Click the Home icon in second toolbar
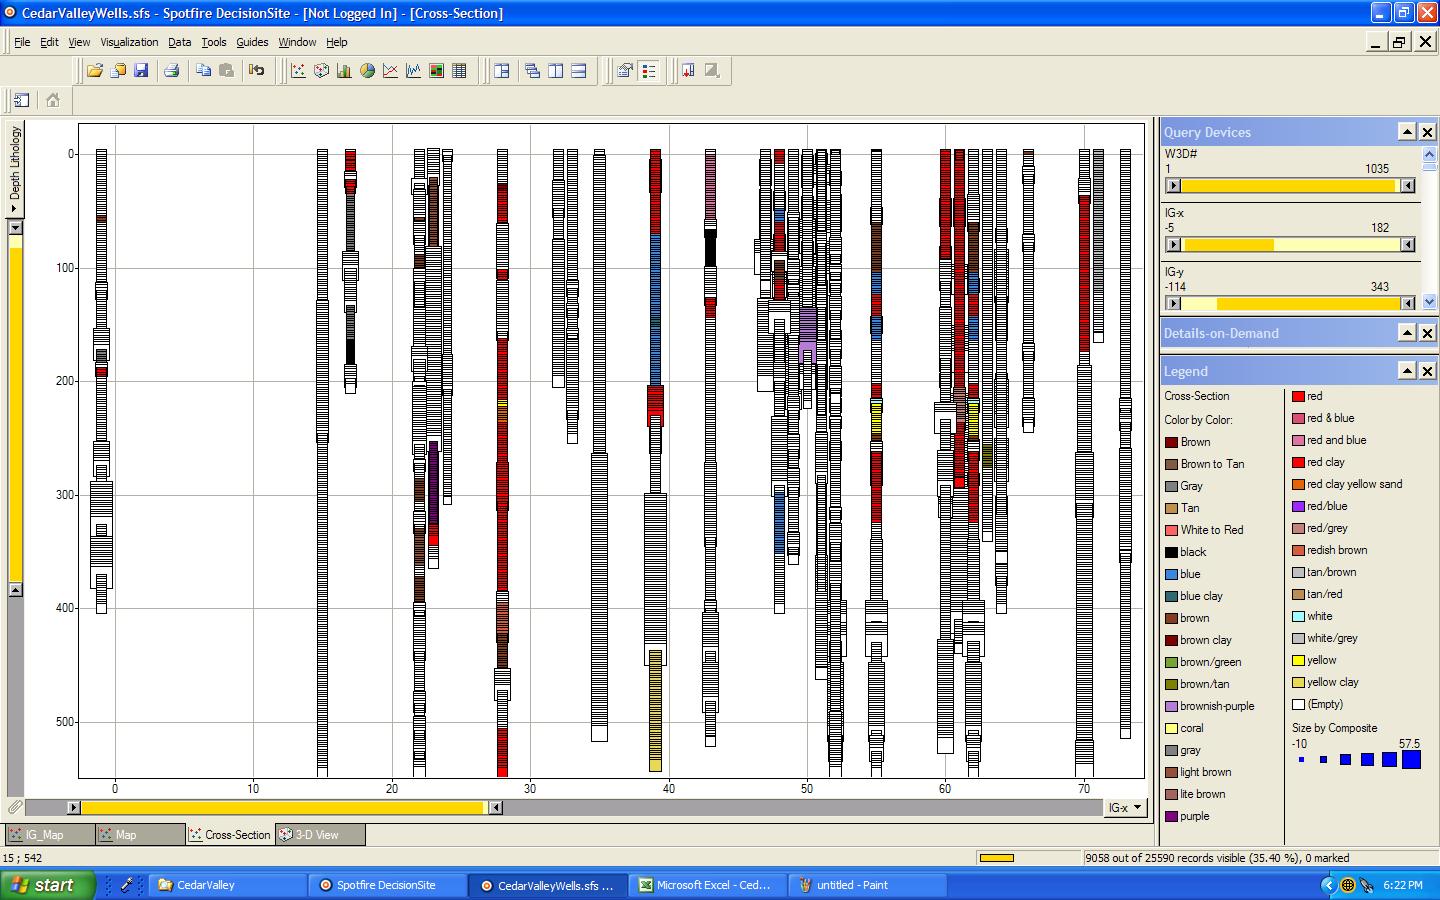This screenshot has width=1440, height=900. pyautogui.click(x=53, y=100)
